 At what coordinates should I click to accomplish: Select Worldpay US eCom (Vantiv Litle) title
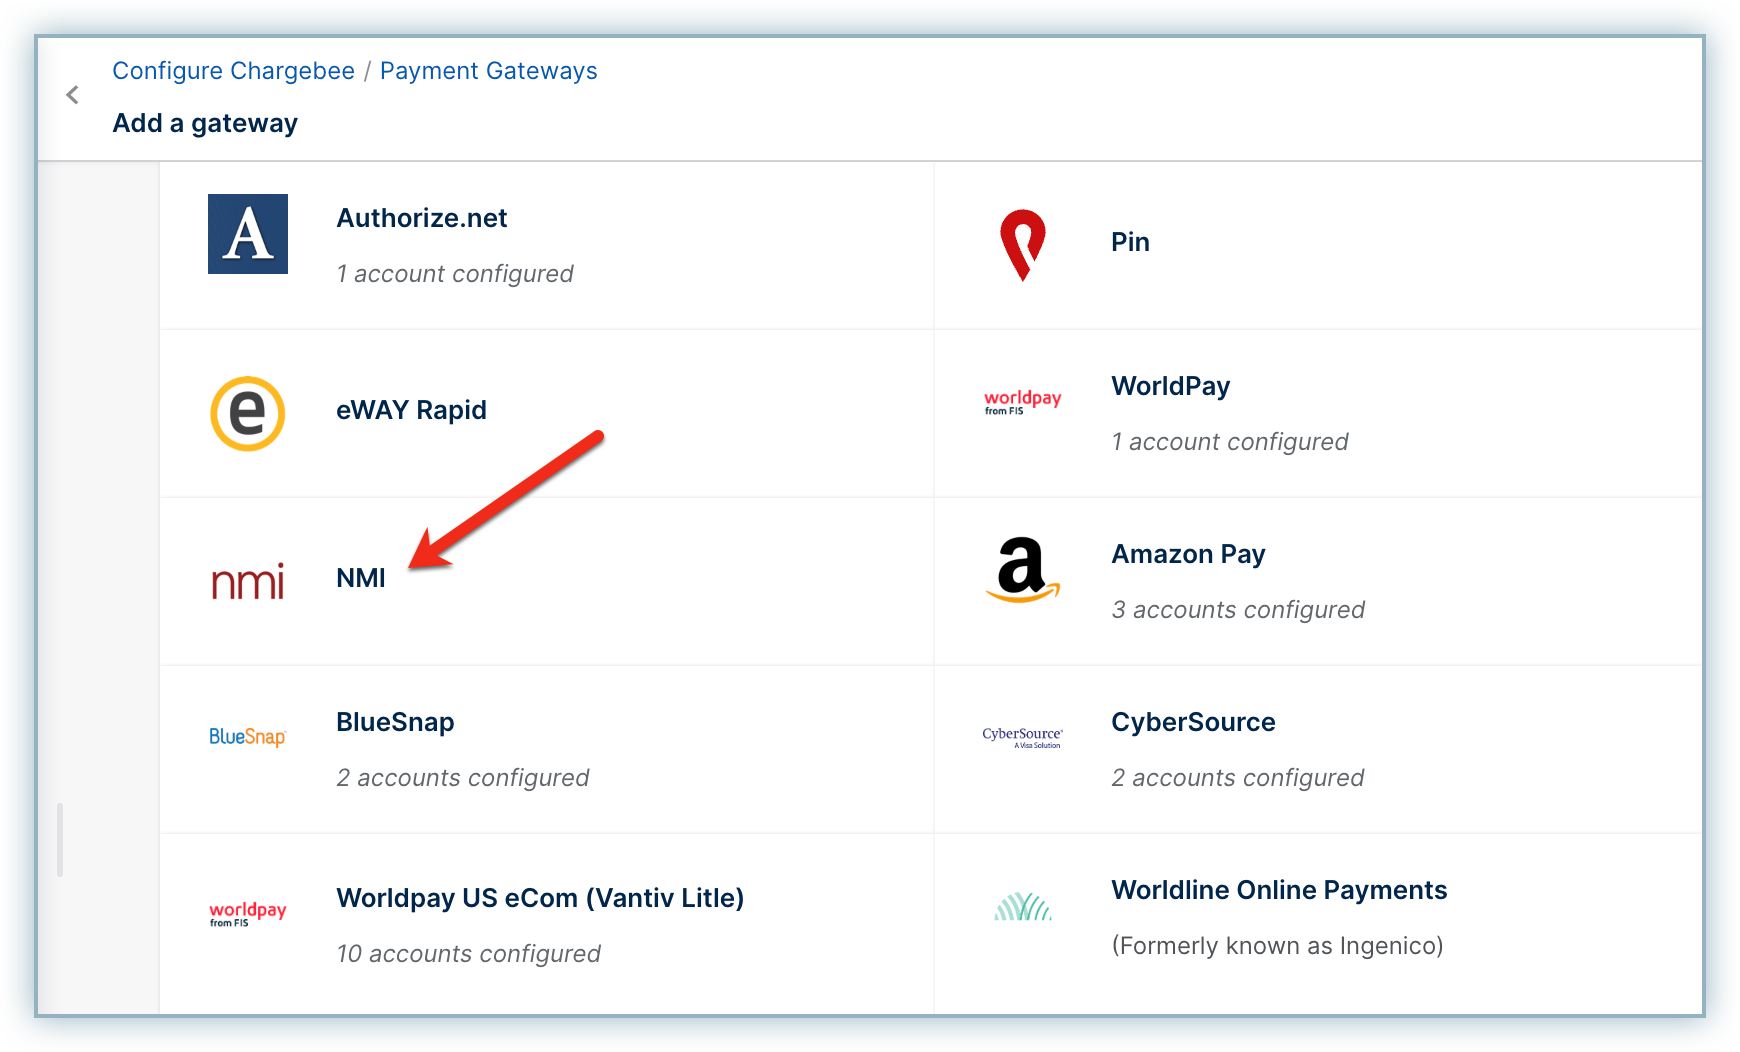540,898
